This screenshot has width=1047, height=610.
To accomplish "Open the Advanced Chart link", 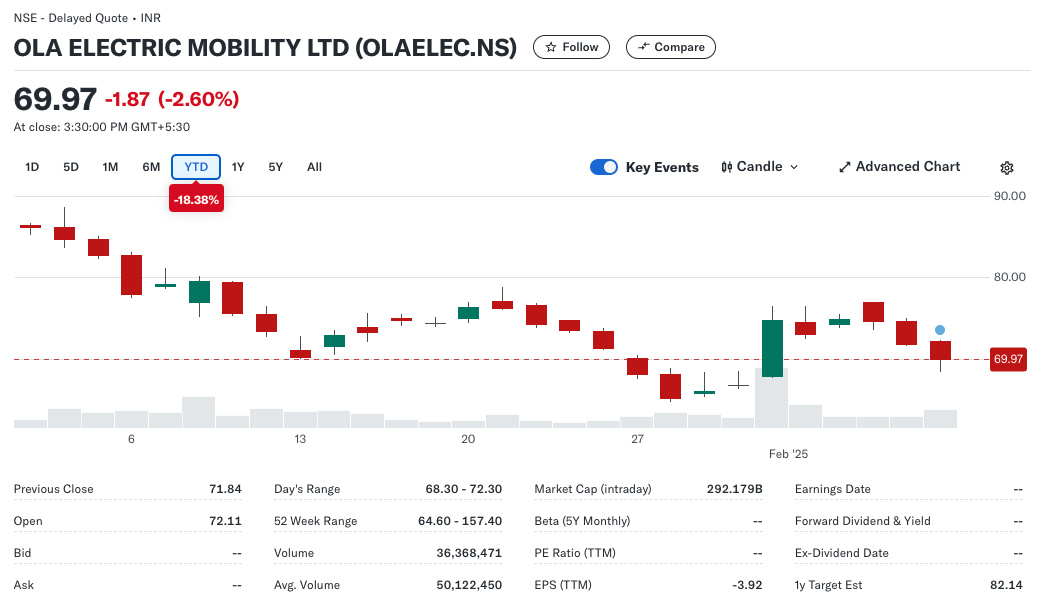I will [899, 167].
